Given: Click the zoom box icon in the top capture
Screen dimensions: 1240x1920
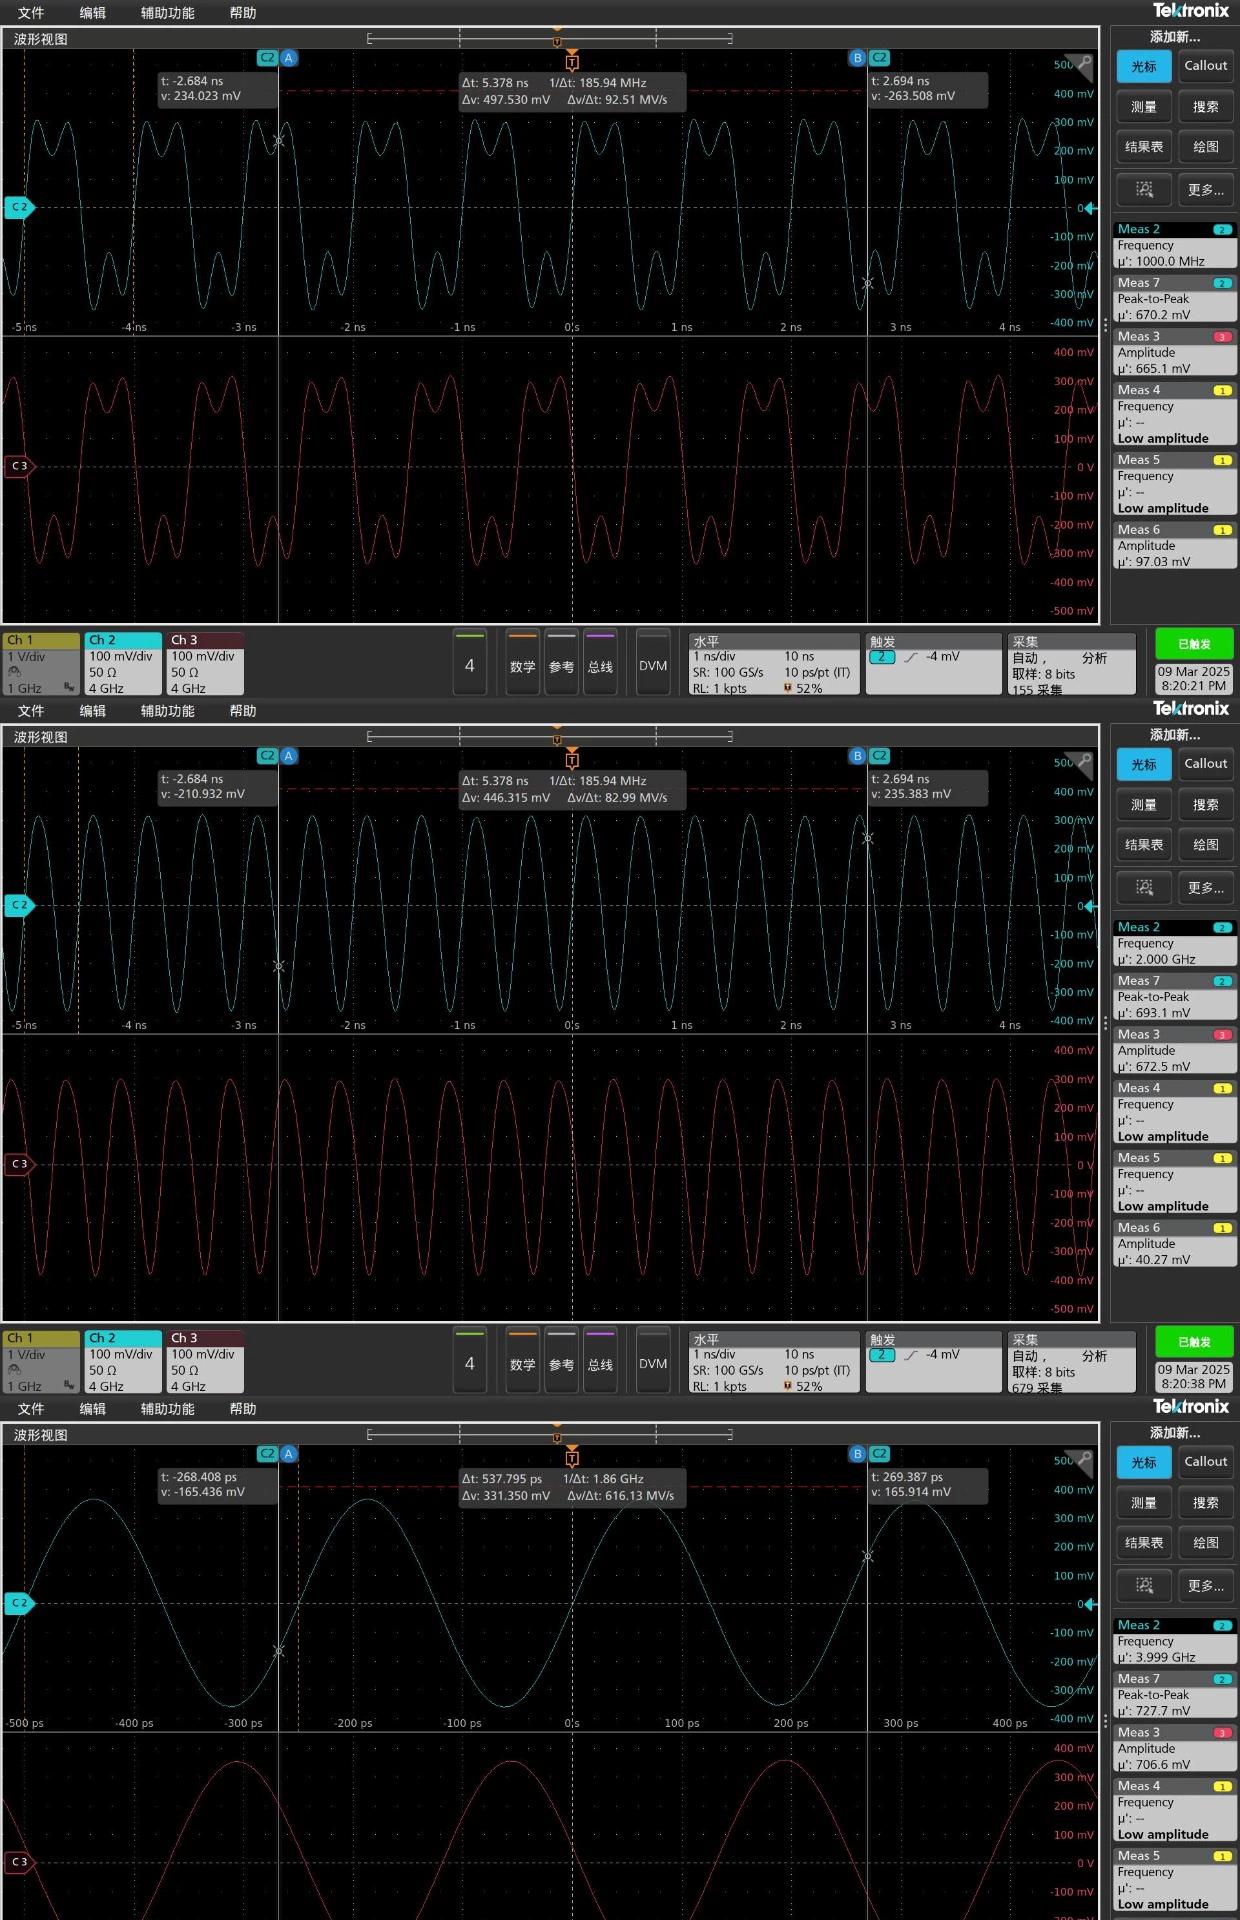Looking at the screenshot, I should coord(1144,189).
